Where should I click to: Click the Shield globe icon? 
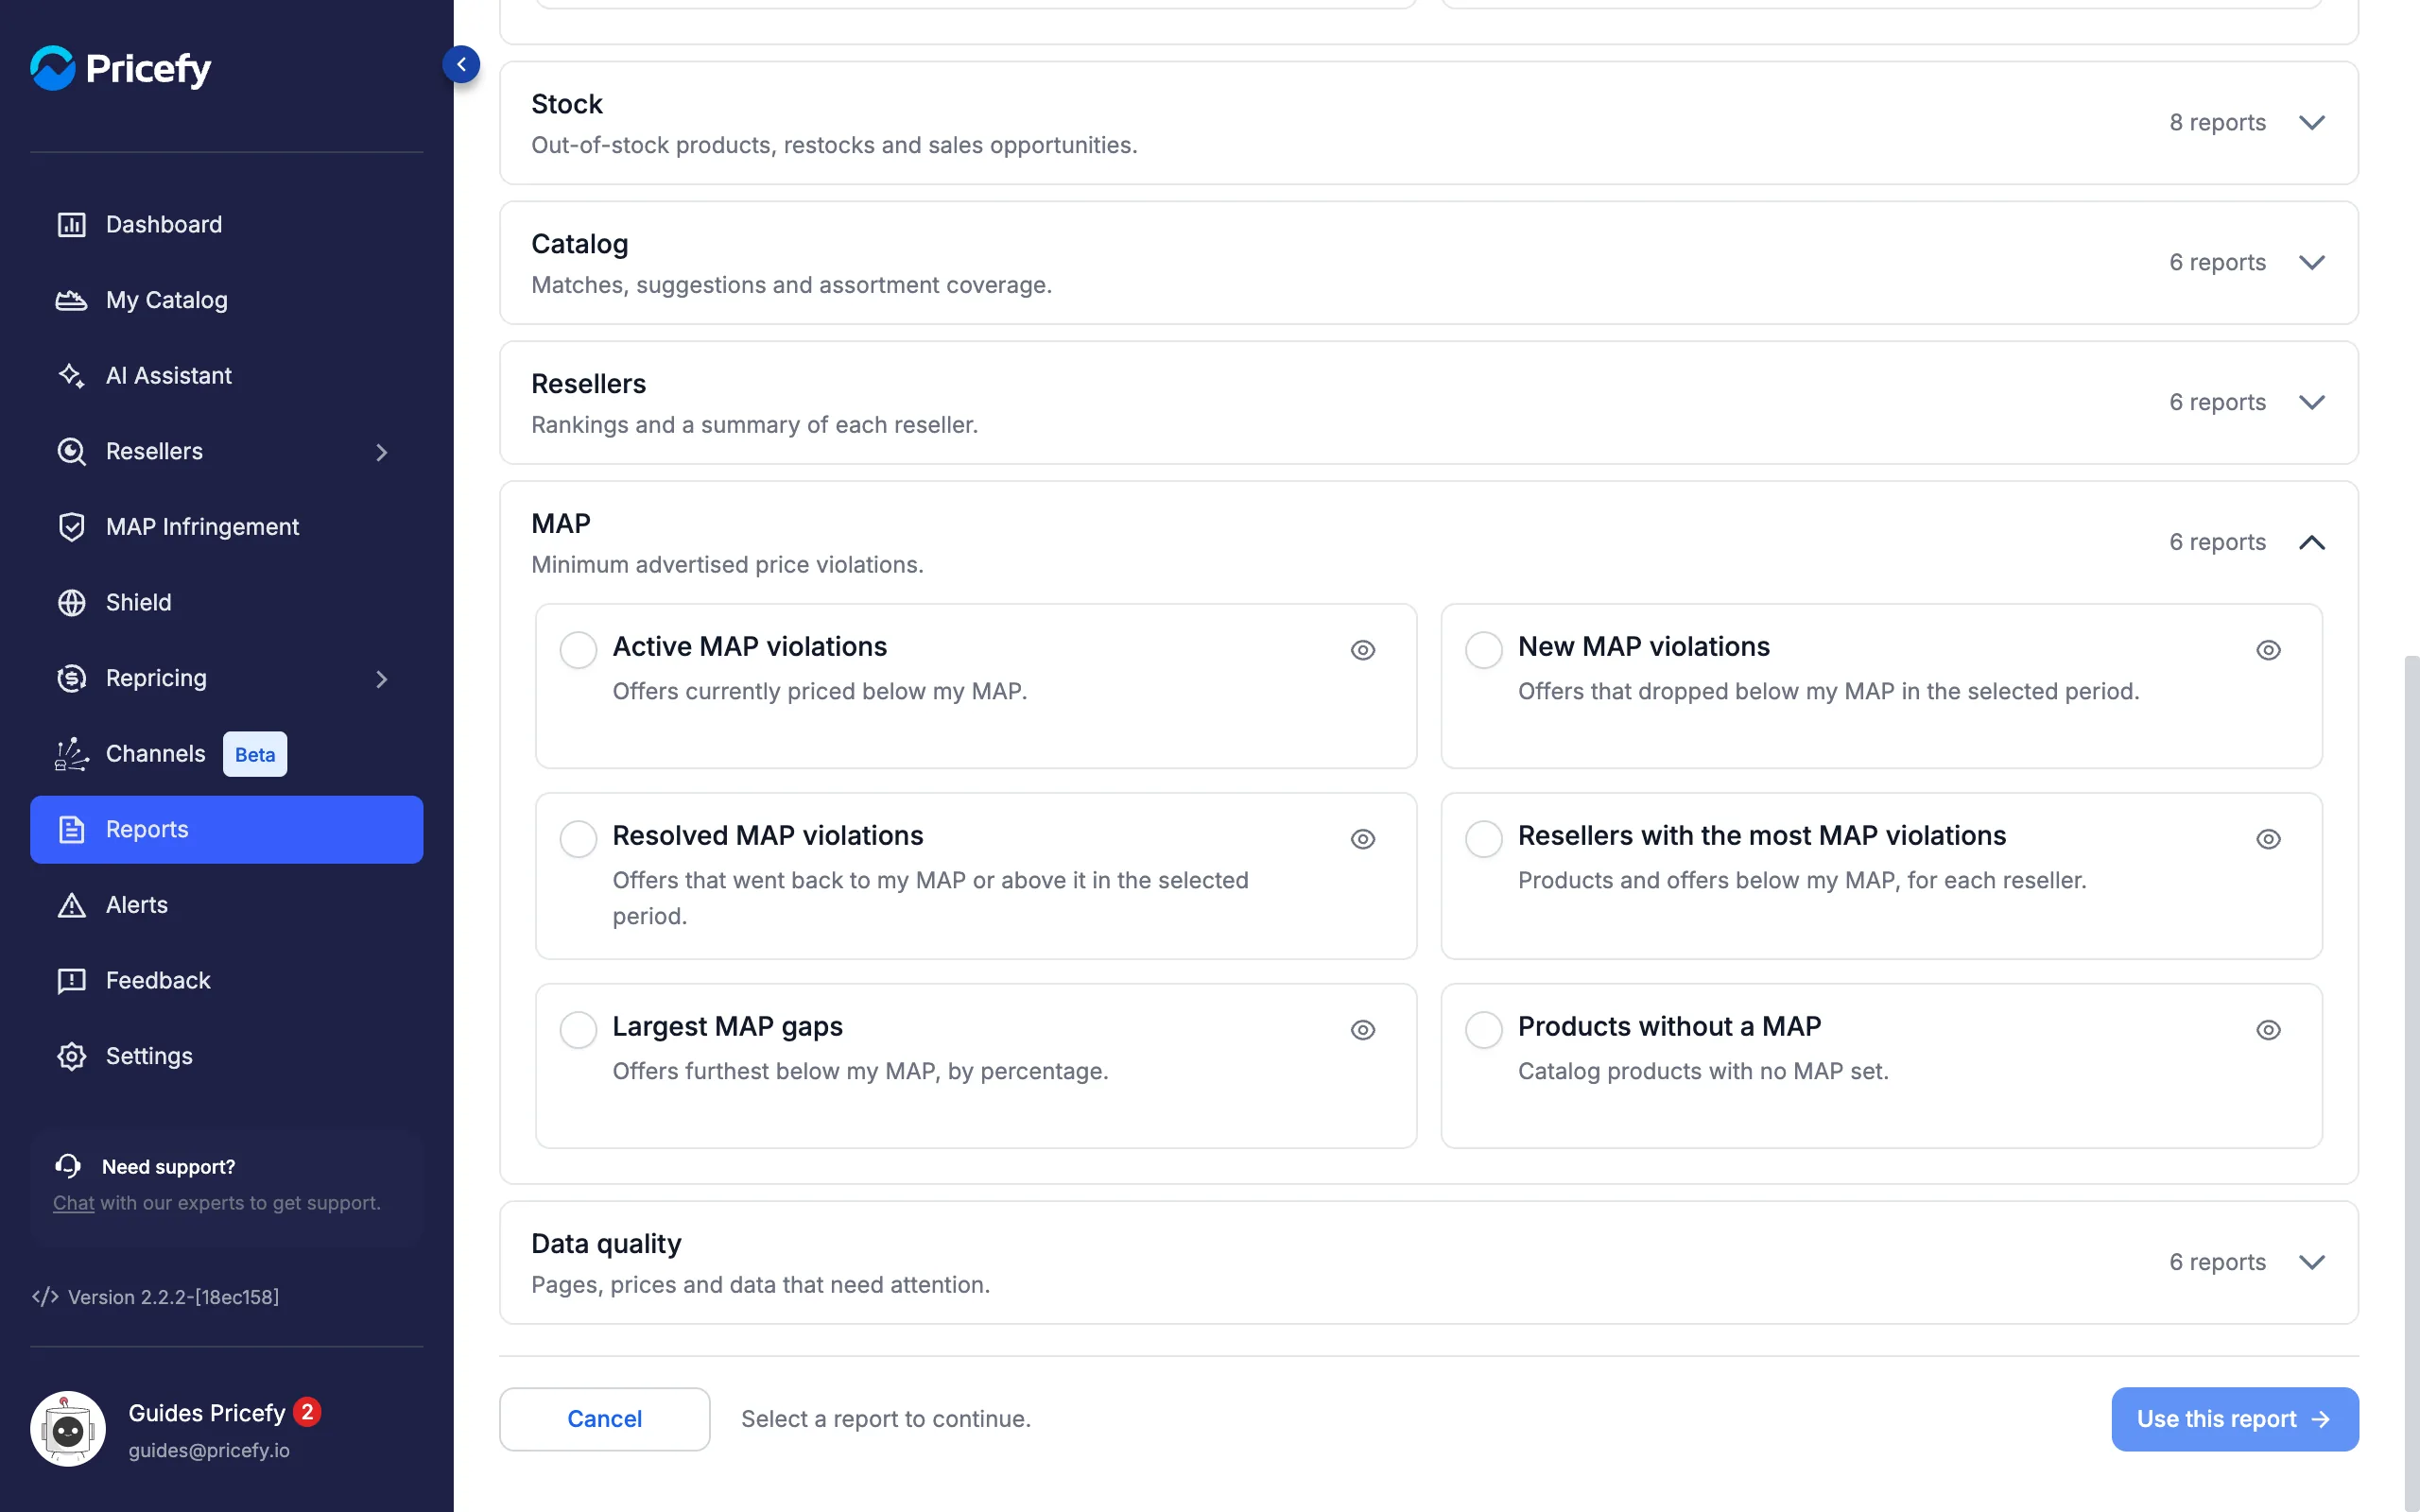[71, 602]
